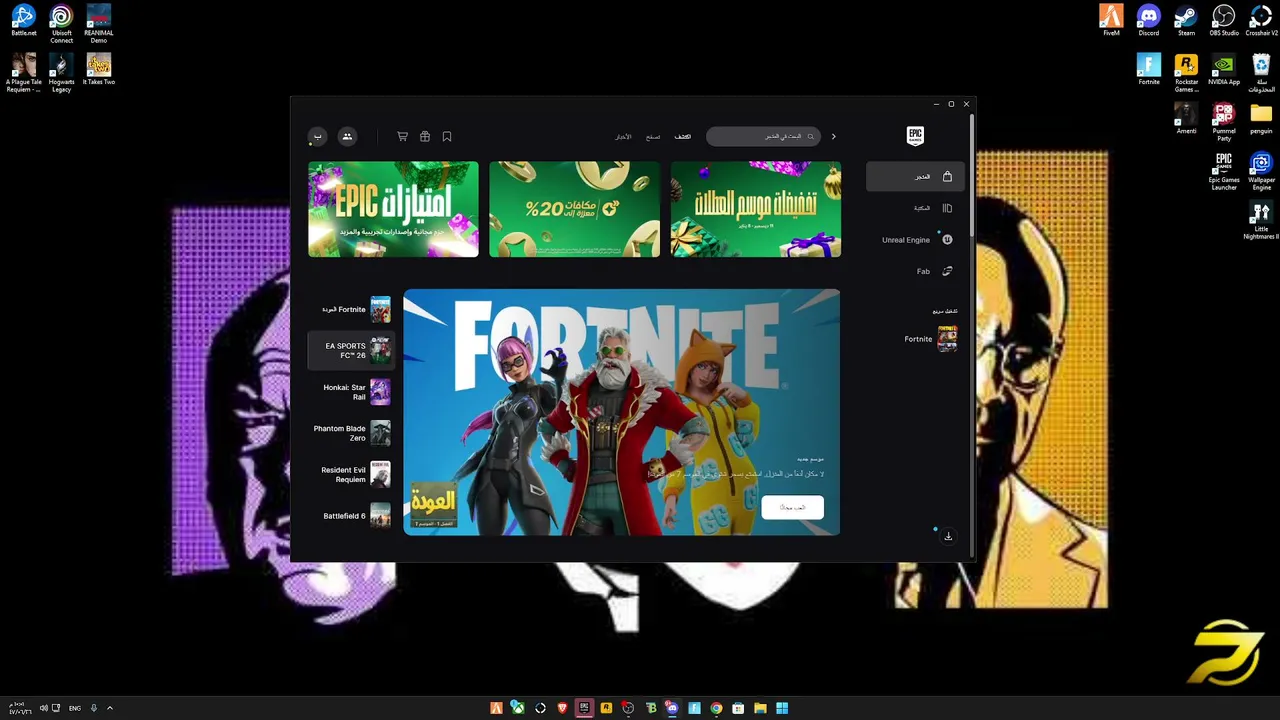The height and width of the screenshot is (720, 1280).
Task: Open the downloads icon in sidebar bottom
Action: click(948, 536)
